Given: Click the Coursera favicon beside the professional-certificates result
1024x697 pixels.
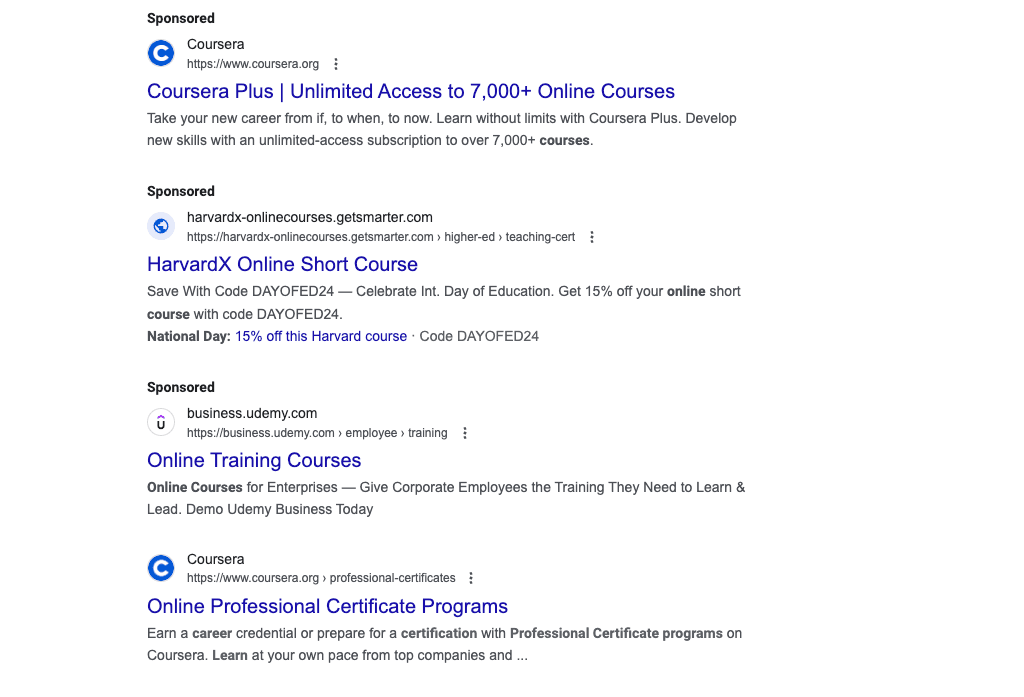Looking at the screenshot, I should (161, 567).
